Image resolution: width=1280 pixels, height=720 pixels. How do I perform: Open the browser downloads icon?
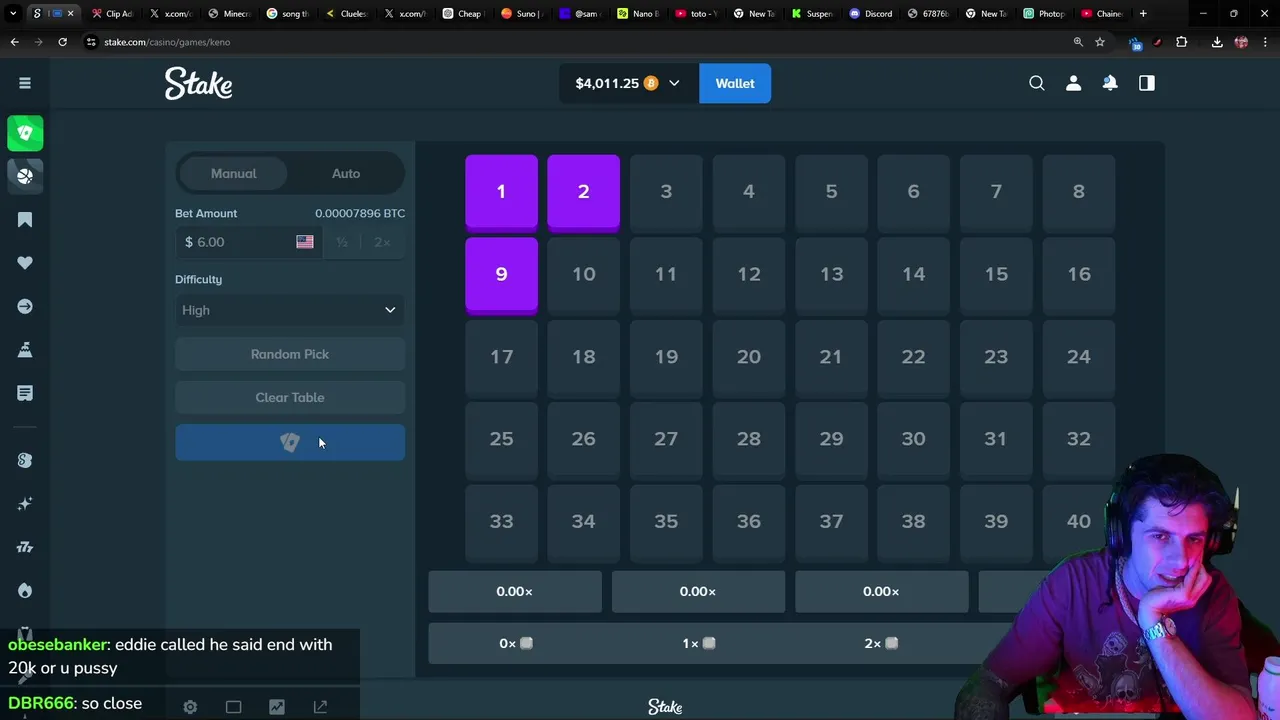(x=1217, y=42)
